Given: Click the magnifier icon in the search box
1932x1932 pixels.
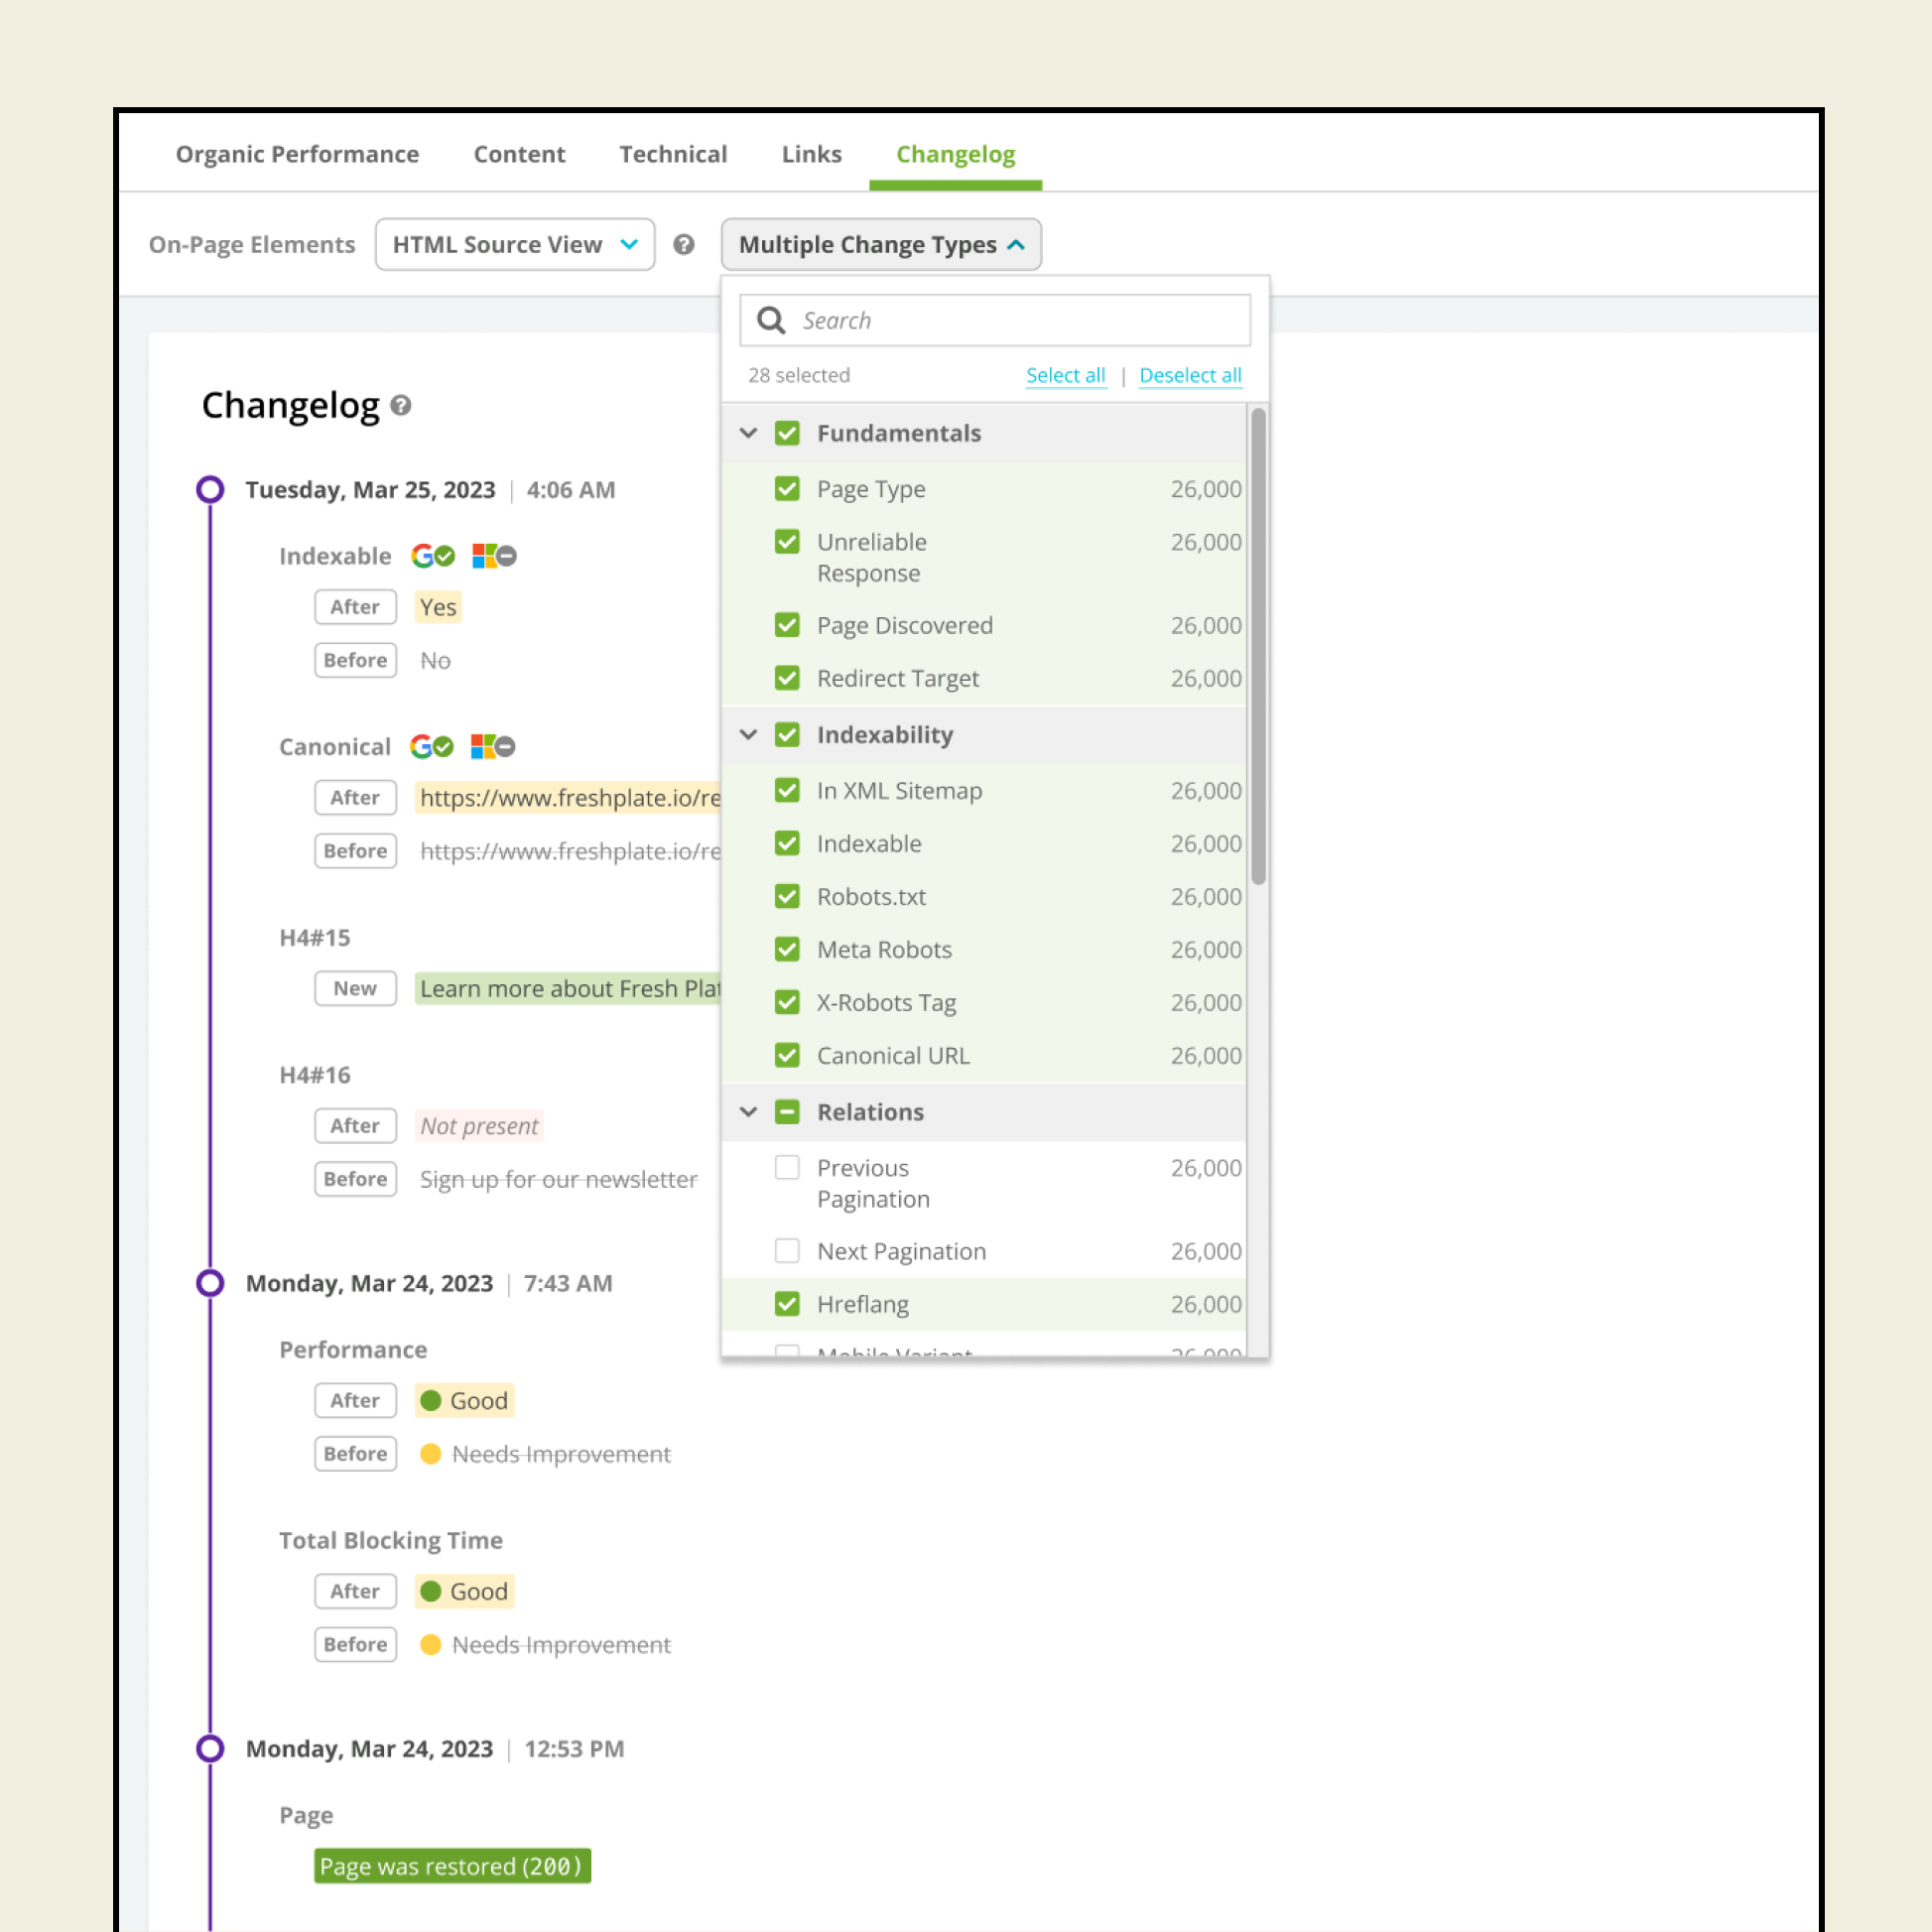Looking at the screenshot, I should coord(771,321).
